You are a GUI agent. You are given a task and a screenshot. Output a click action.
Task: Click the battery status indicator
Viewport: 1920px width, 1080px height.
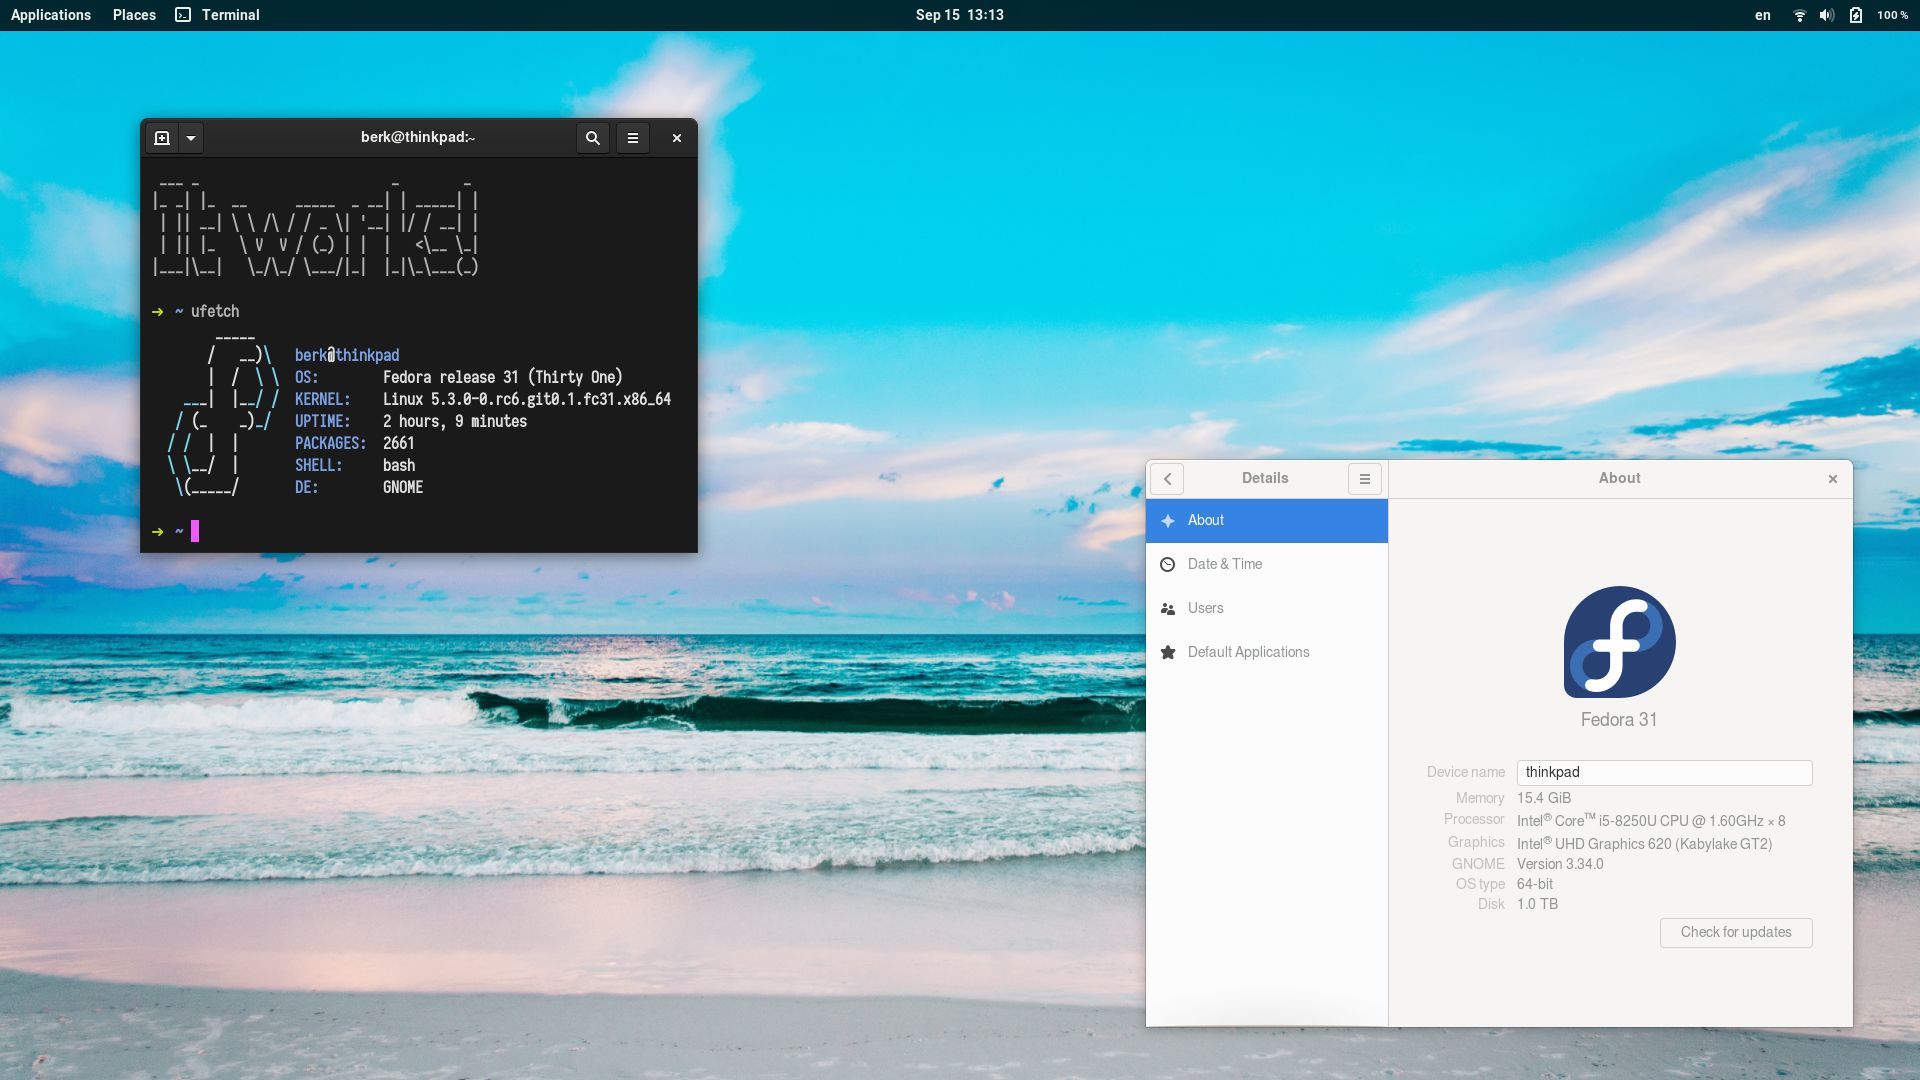[1856, 15]
